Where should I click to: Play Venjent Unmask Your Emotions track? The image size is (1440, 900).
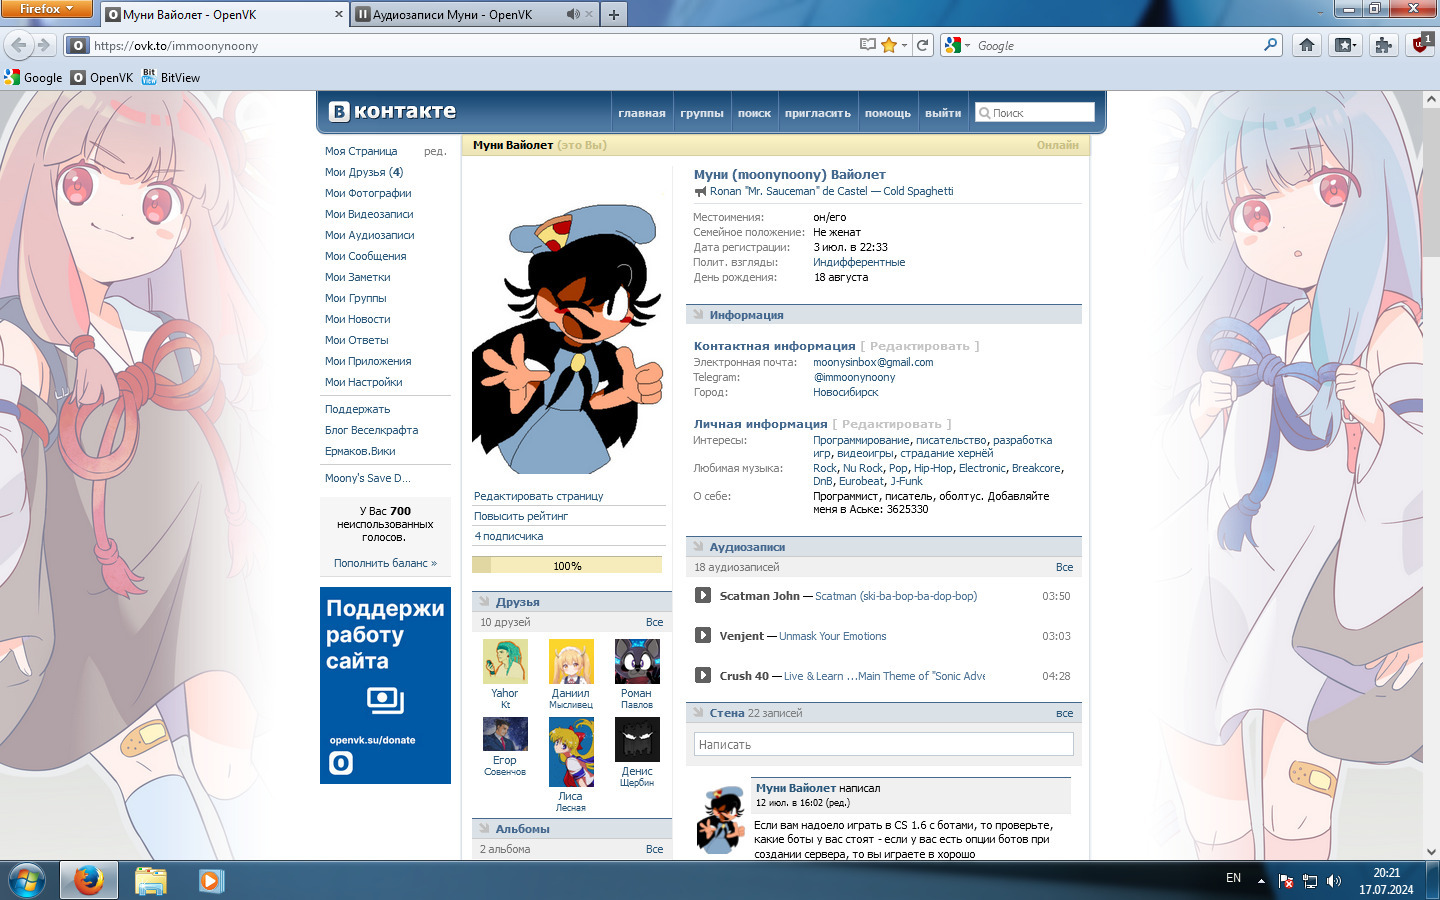(x=703, y=636)
